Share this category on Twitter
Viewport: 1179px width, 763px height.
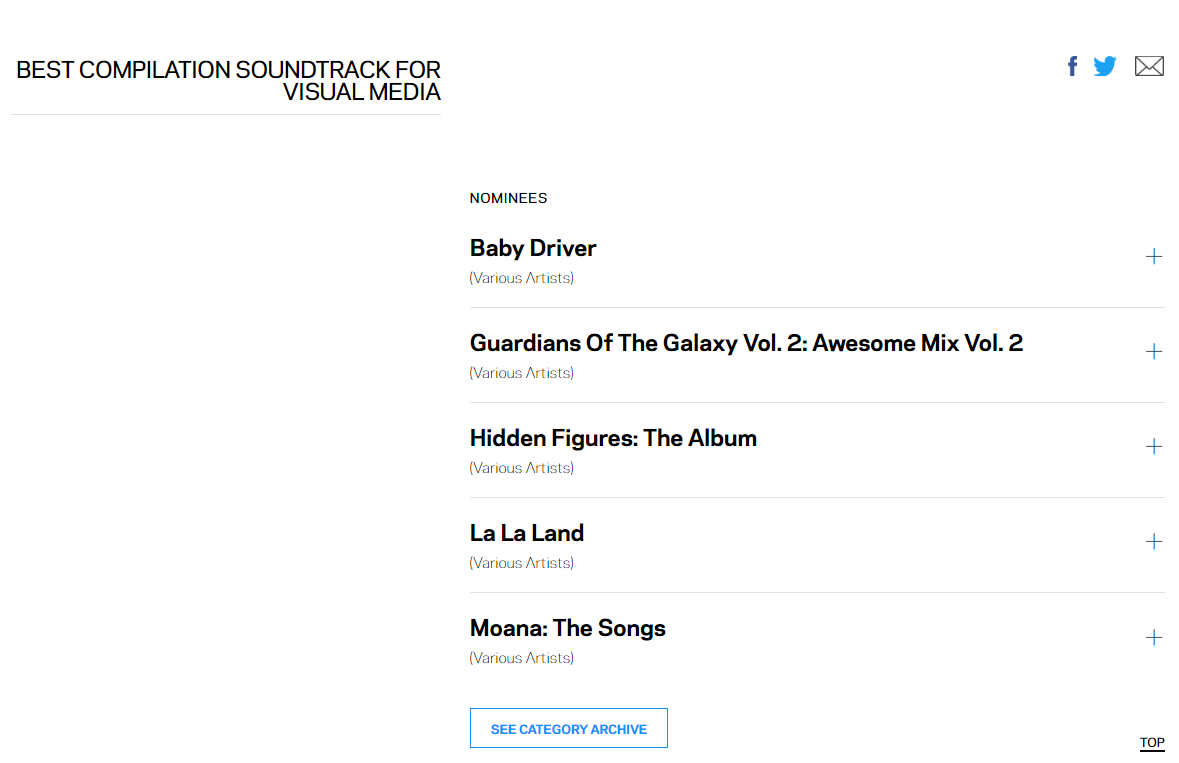click(1105, 66)
